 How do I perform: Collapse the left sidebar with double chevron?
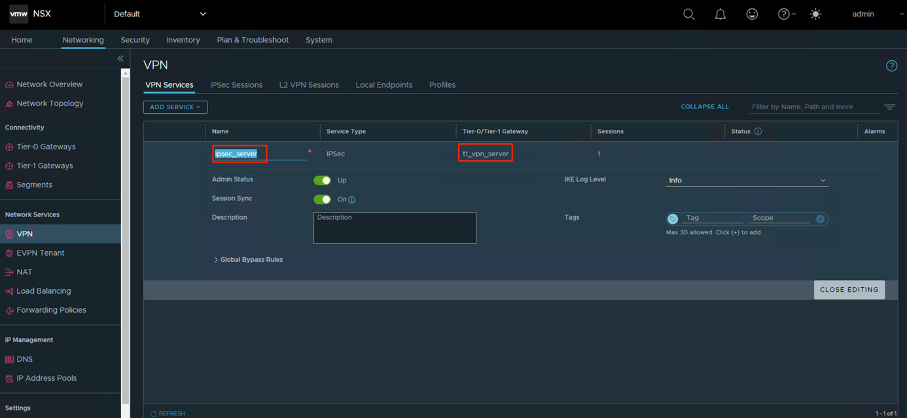pos(121,59)
